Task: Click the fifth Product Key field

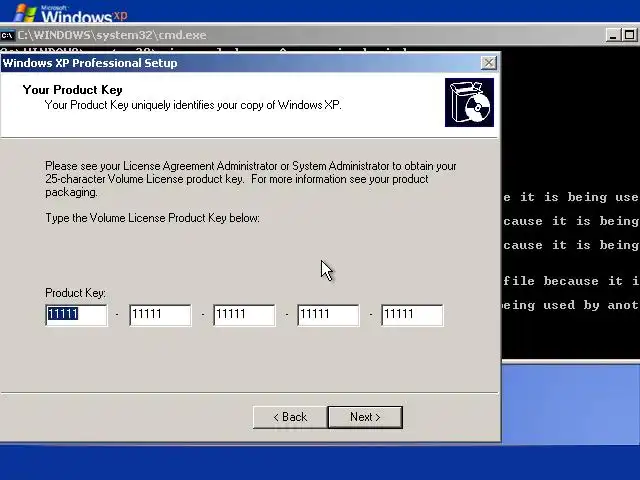Action: [412, 315]
